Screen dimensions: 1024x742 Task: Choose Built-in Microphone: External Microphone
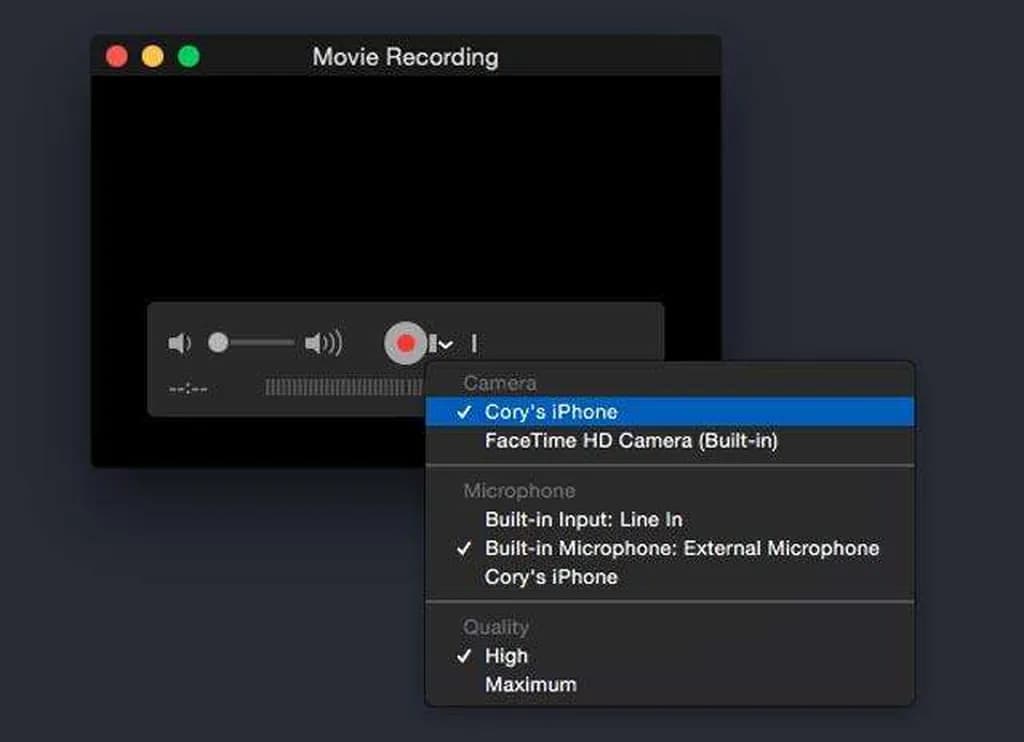682,548
